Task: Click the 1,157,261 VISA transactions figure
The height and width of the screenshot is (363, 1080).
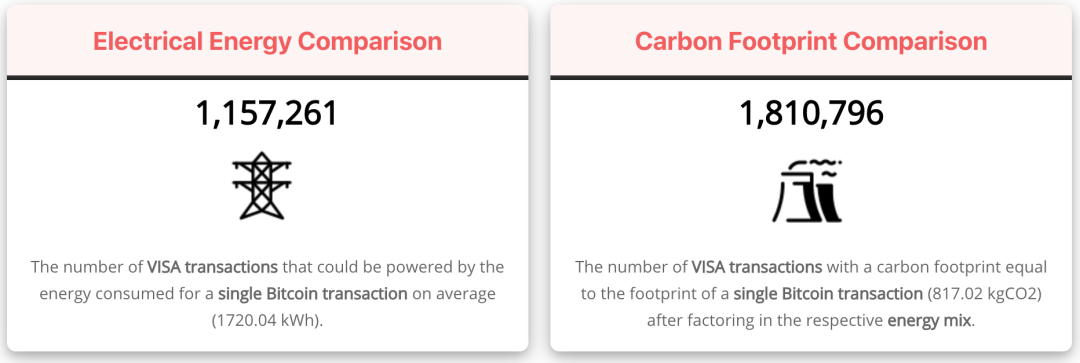Action: click(x=267, y=113)
